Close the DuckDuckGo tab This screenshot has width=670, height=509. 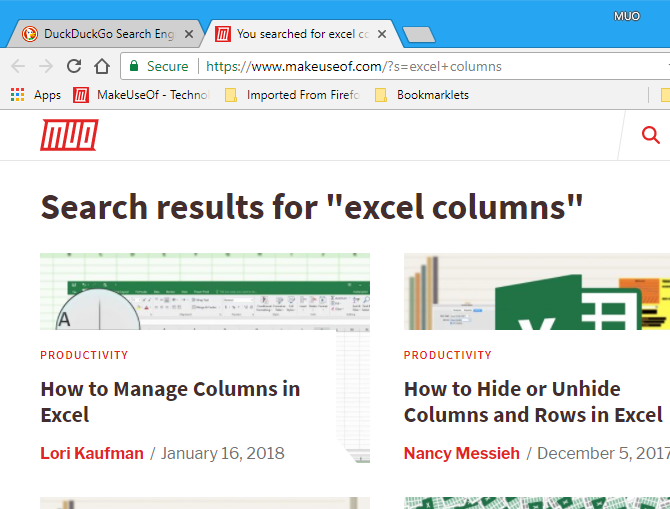[x=189, y=34]
